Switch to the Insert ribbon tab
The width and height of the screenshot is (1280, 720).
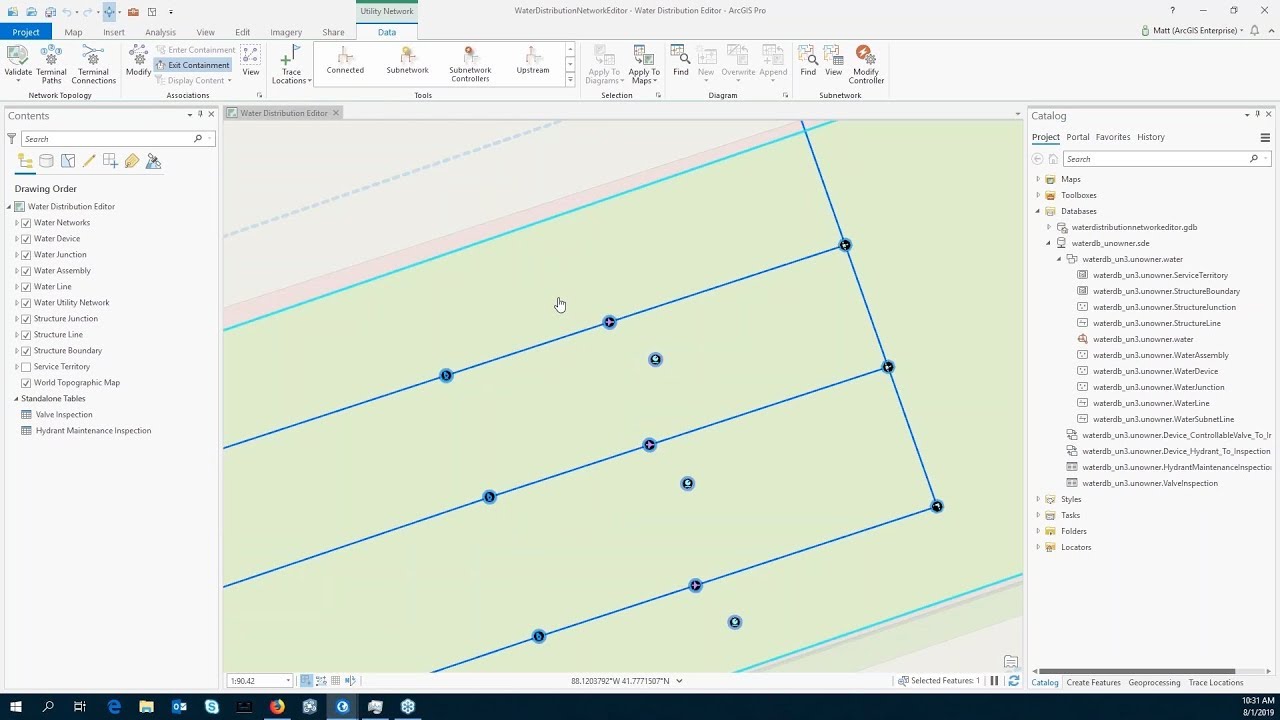[114, 32]
